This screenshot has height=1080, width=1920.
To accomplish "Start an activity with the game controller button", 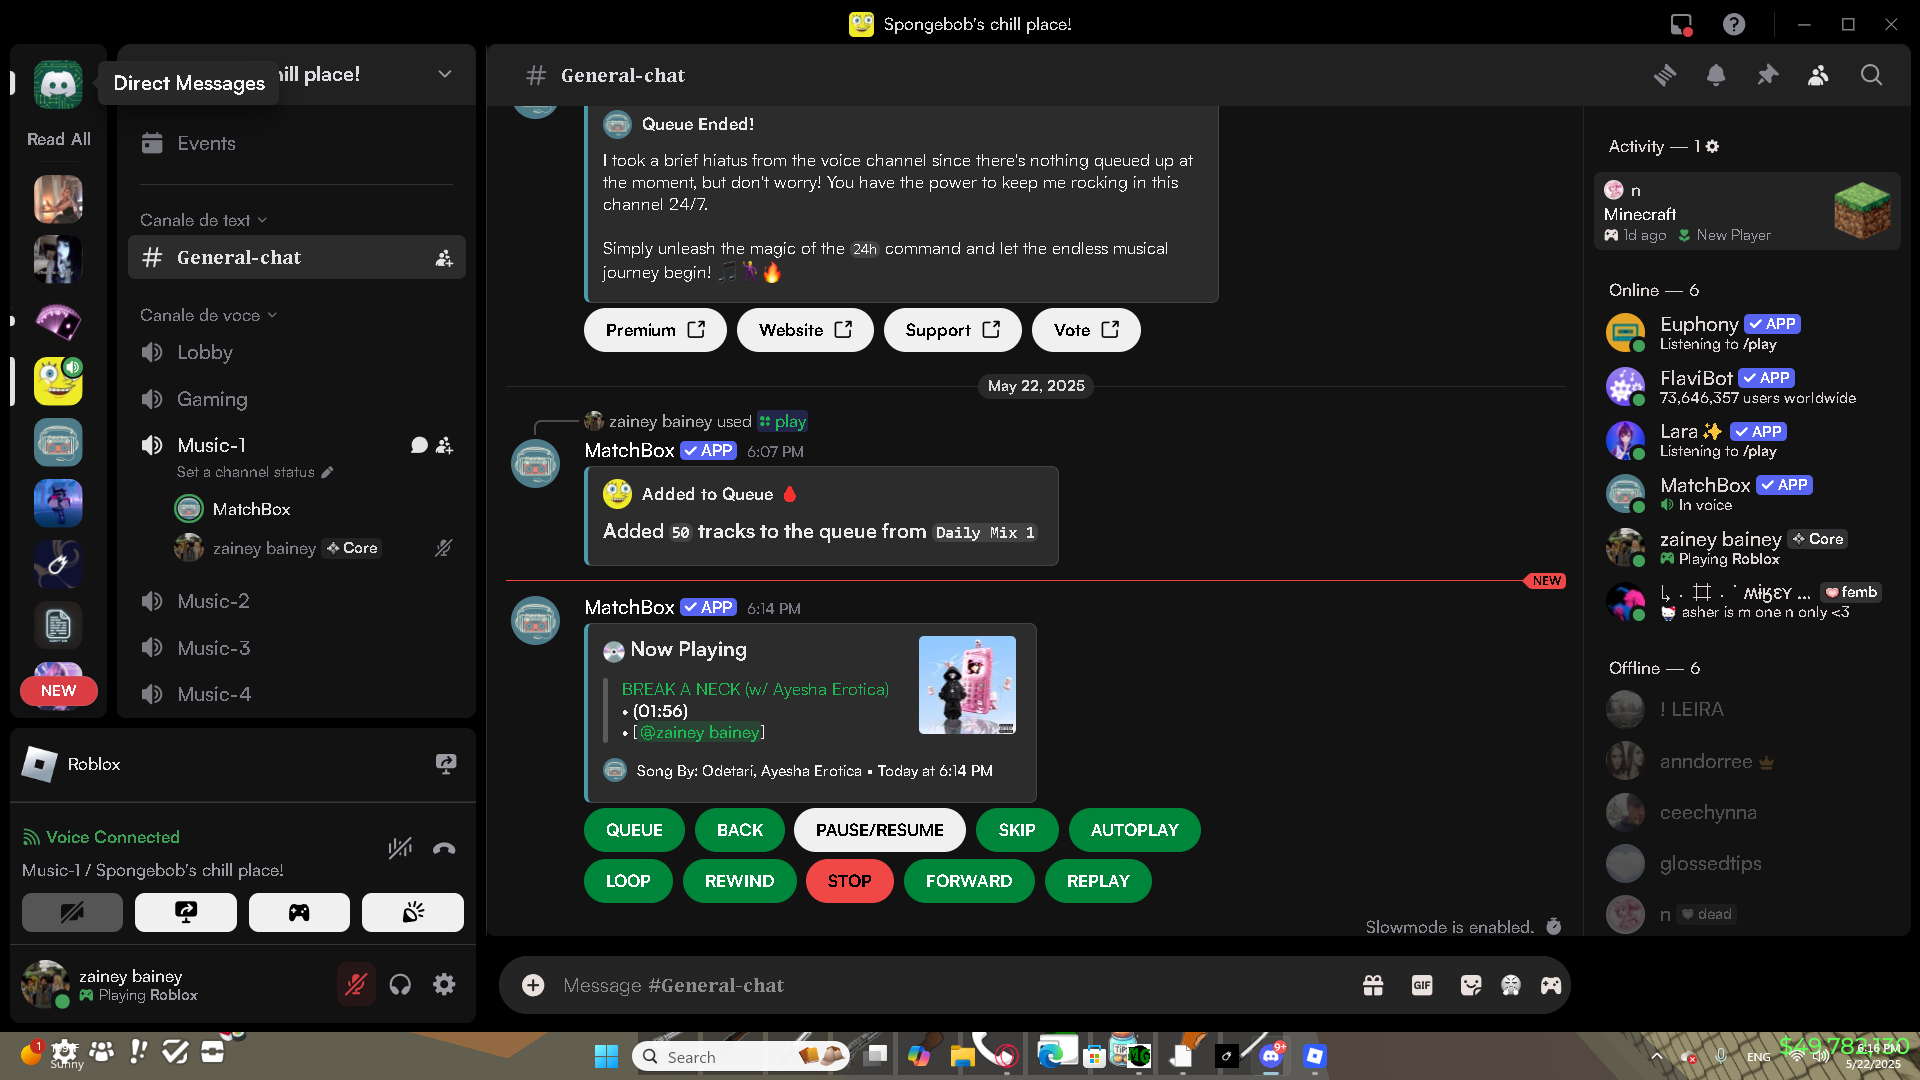I will [x=299, y=912].
